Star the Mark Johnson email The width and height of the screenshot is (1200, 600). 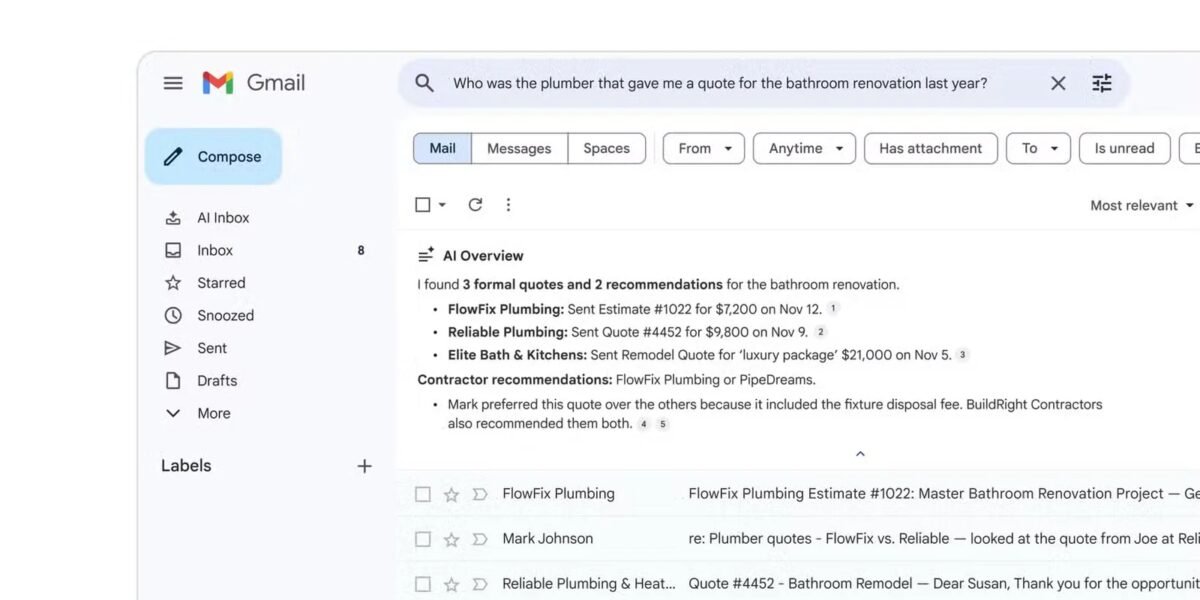tap(451, 539)
